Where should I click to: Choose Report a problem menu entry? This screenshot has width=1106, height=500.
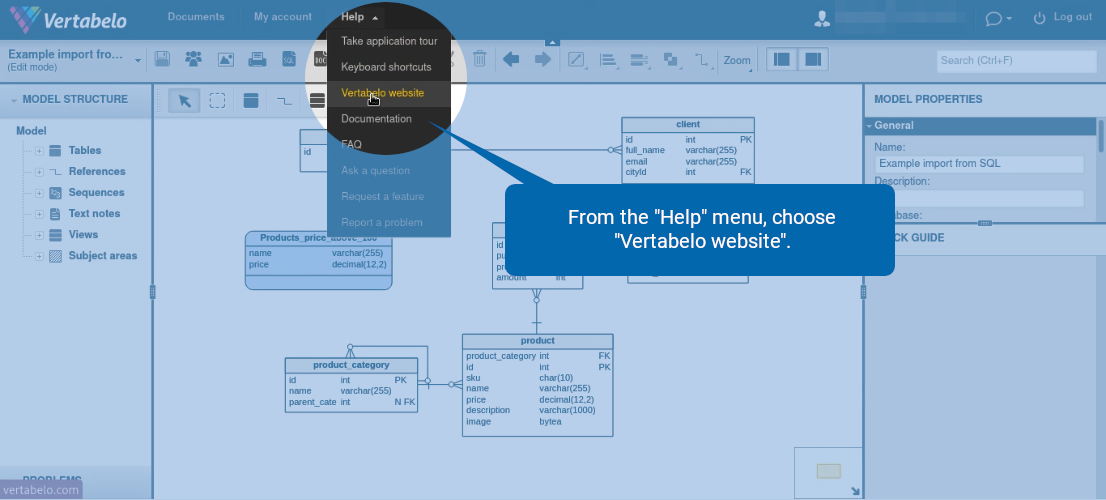coord(389,222)
